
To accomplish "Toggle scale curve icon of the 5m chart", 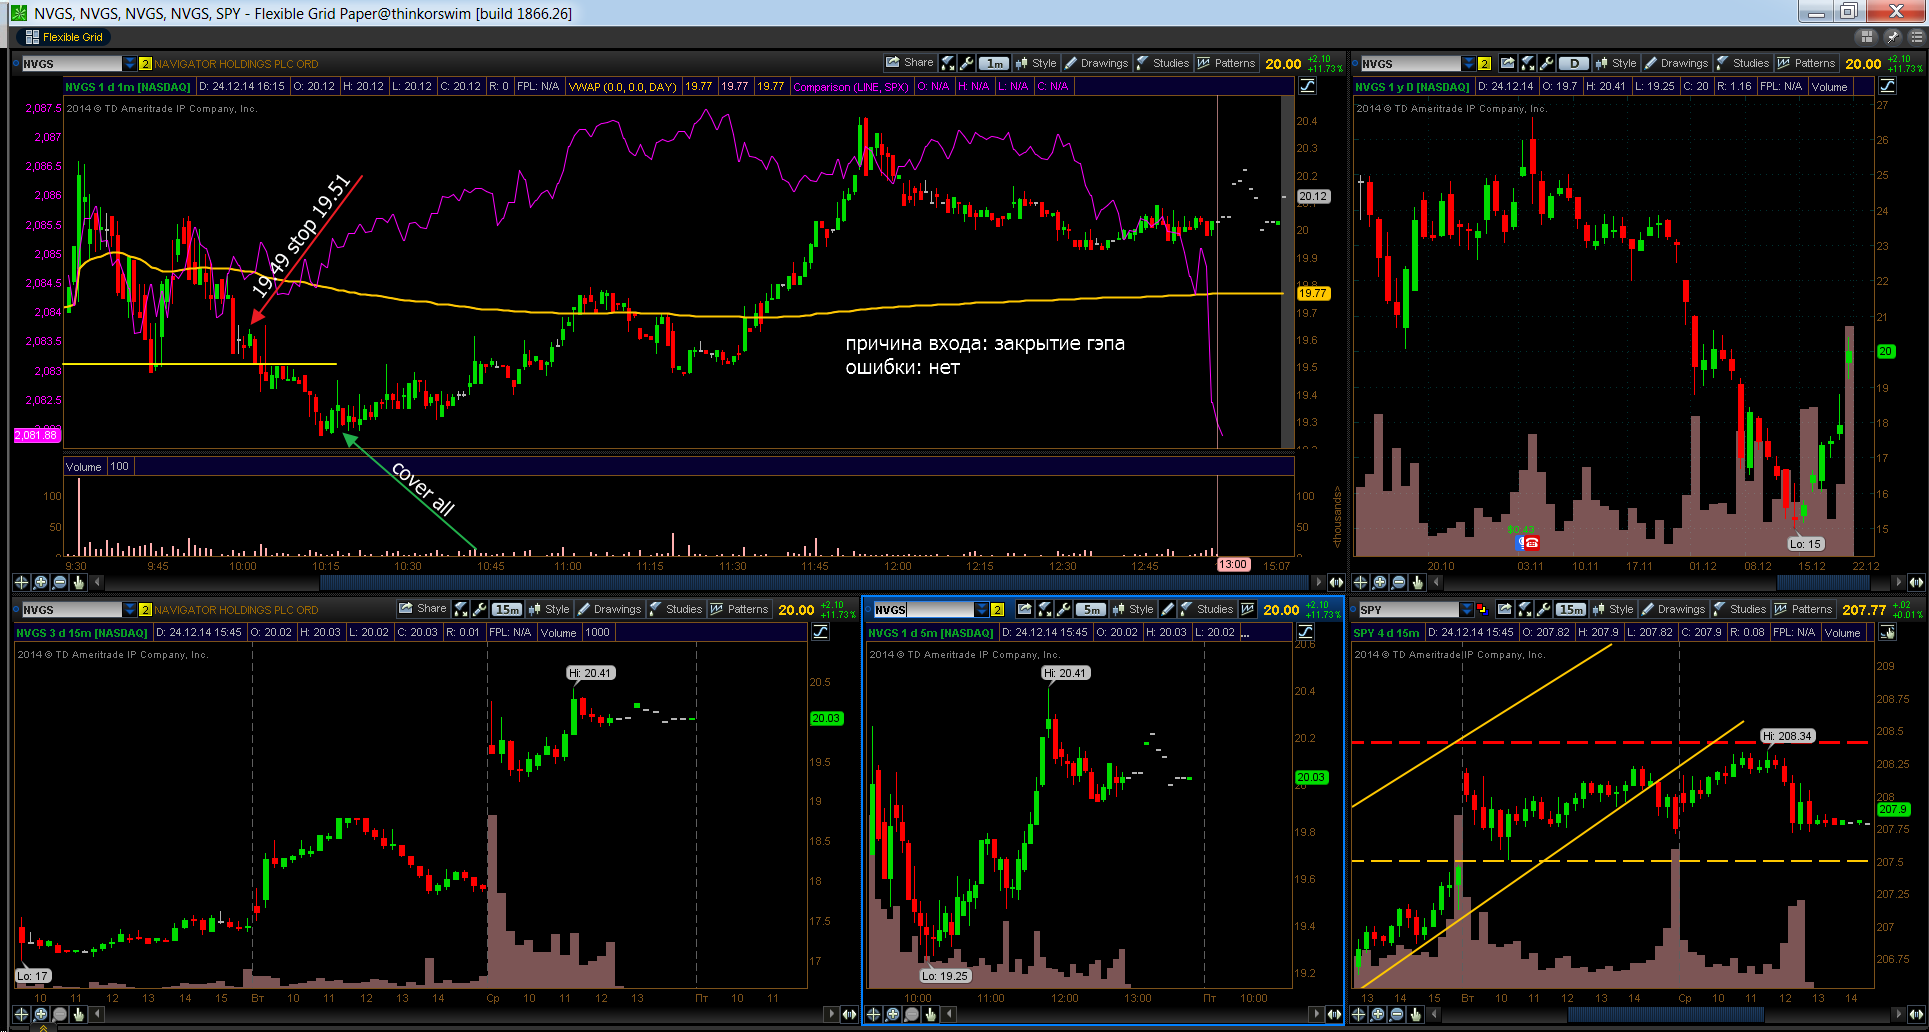I will click(x=1305, y=632).
